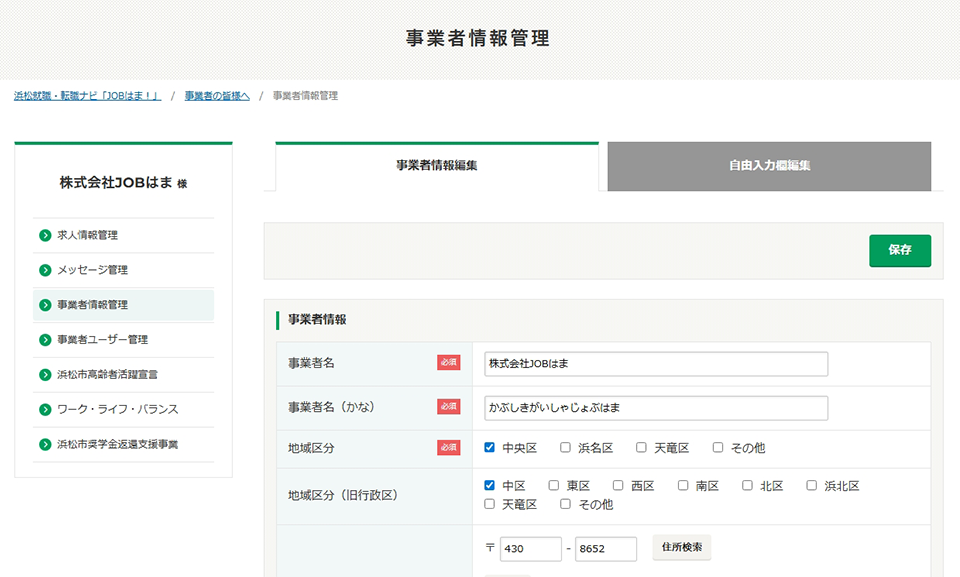Select the 事業者情報編集 tab

tap(437, 166)
